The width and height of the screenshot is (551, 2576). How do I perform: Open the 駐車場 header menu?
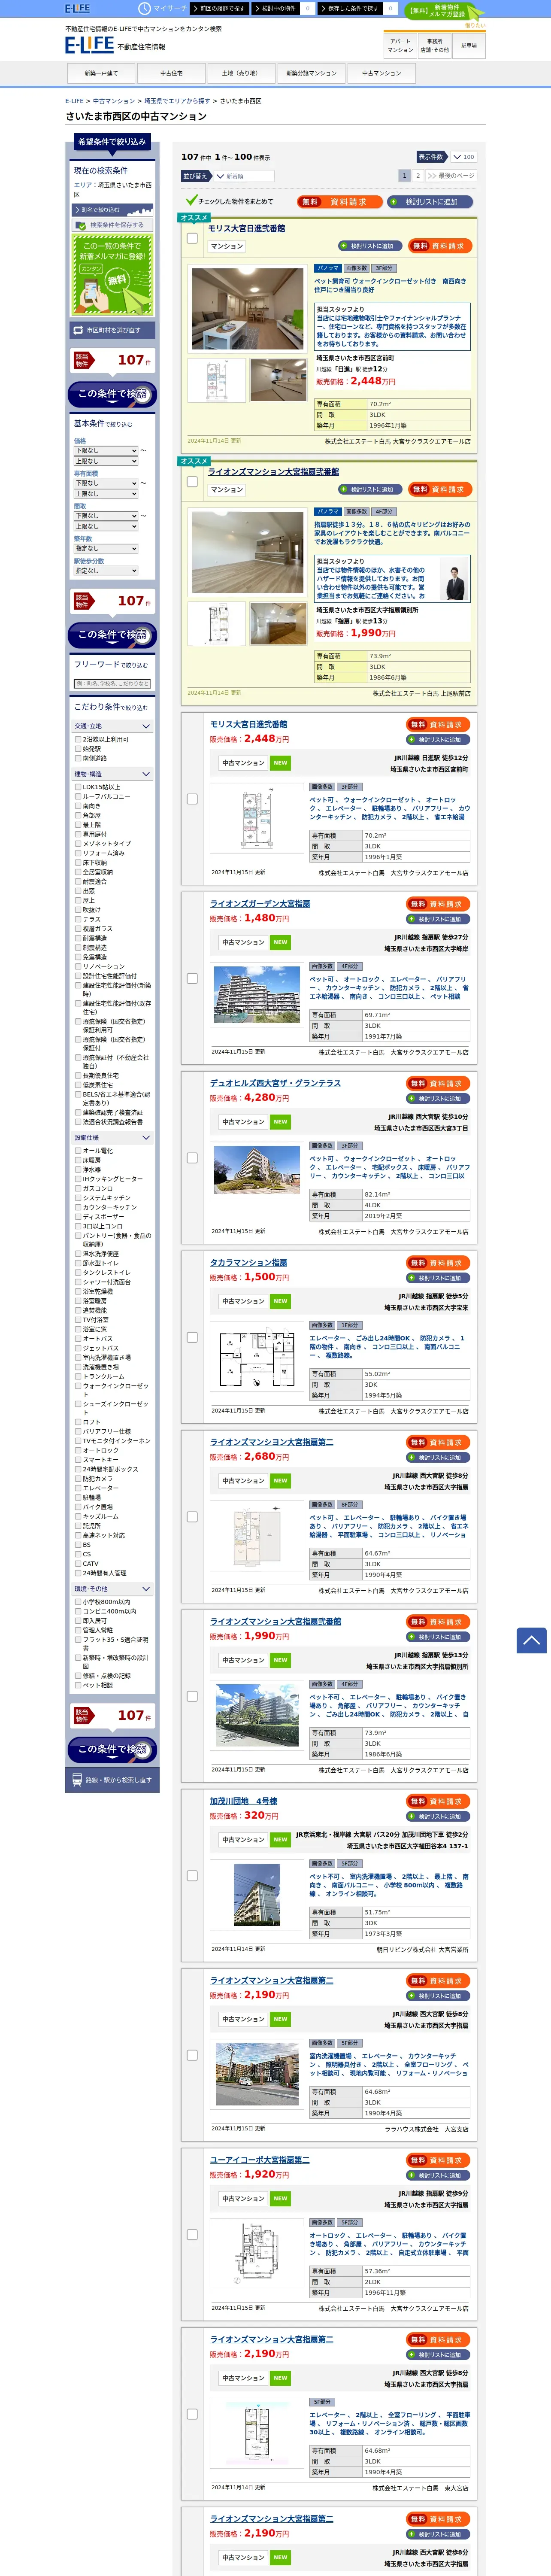tap(469, 45)
